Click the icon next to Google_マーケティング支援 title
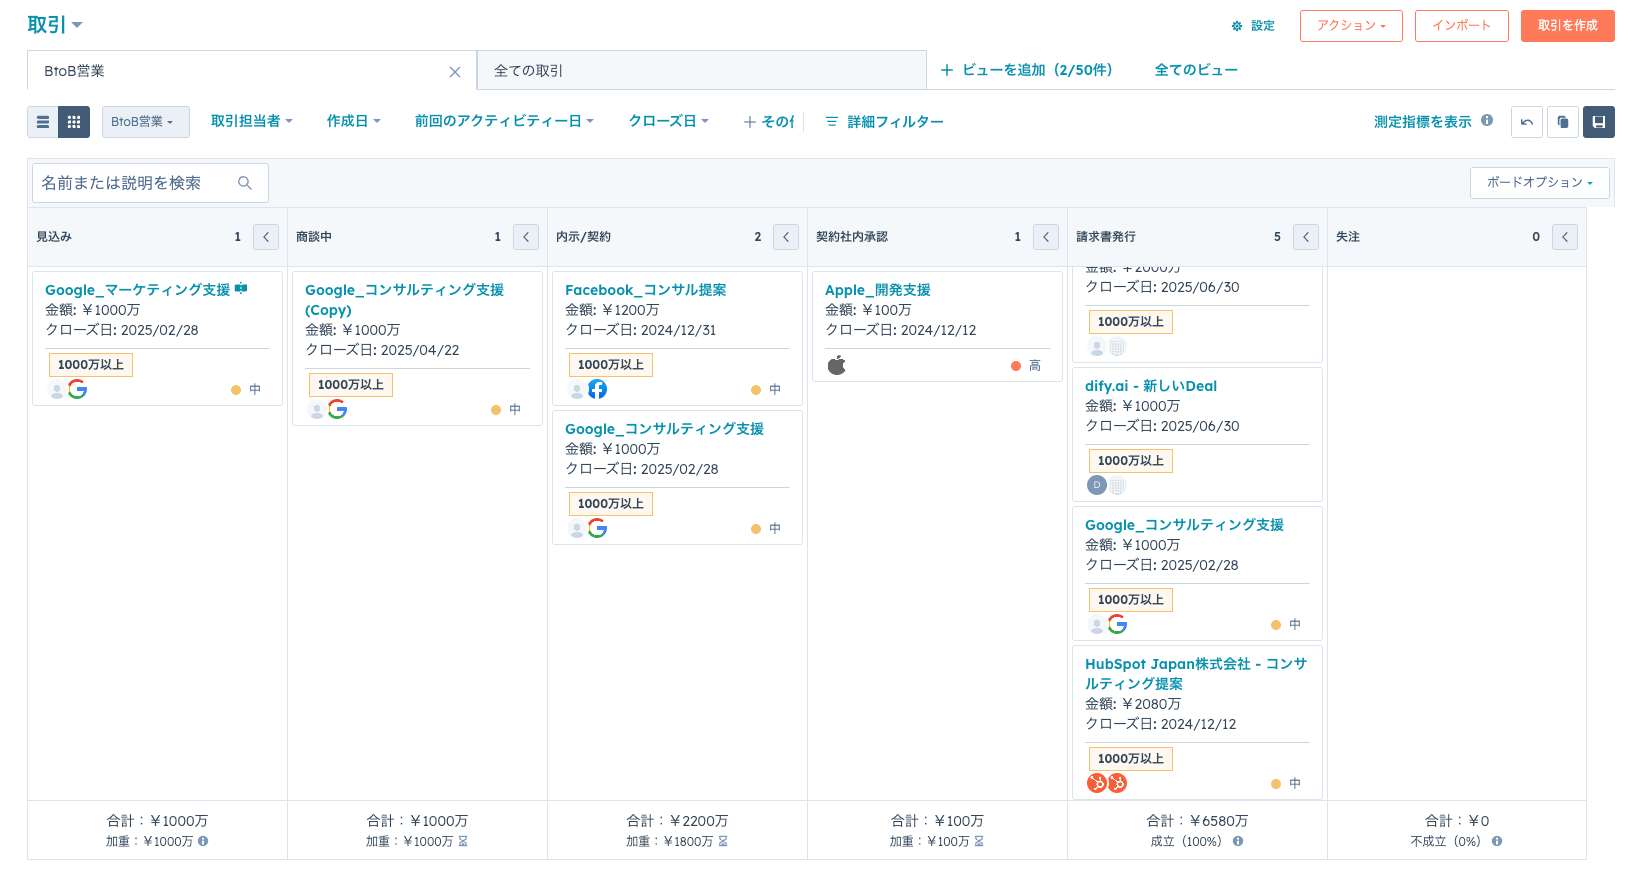 coord(241,288)
